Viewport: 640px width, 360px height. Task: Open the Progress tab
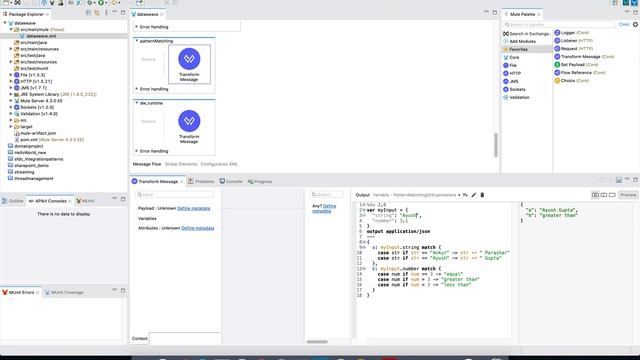pyautogui.click(x=260, y=181)
